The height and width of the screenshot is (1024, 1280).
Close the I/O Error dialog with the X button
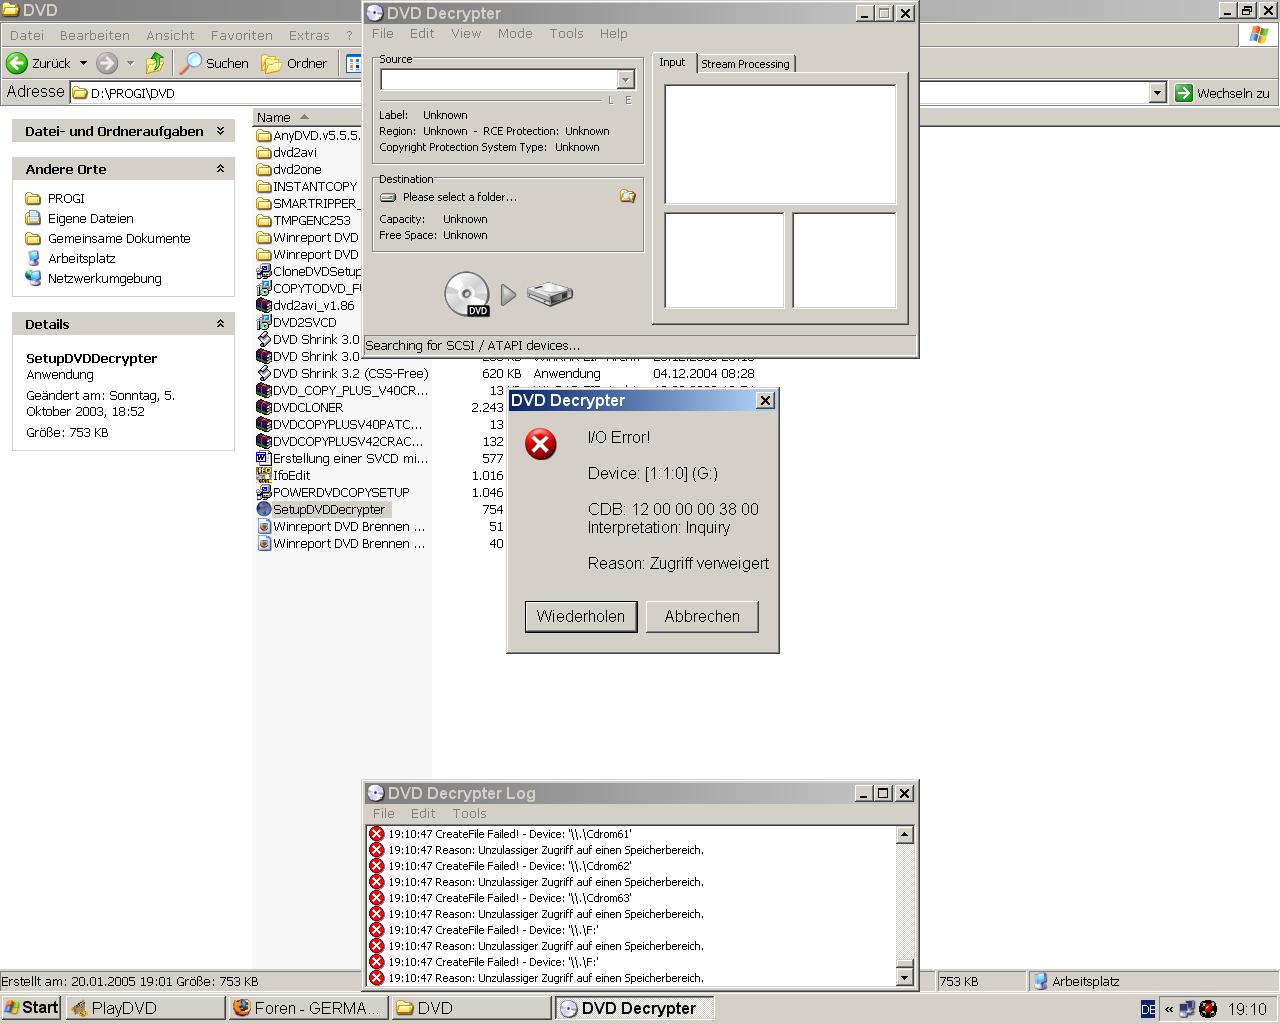[765, 400]
